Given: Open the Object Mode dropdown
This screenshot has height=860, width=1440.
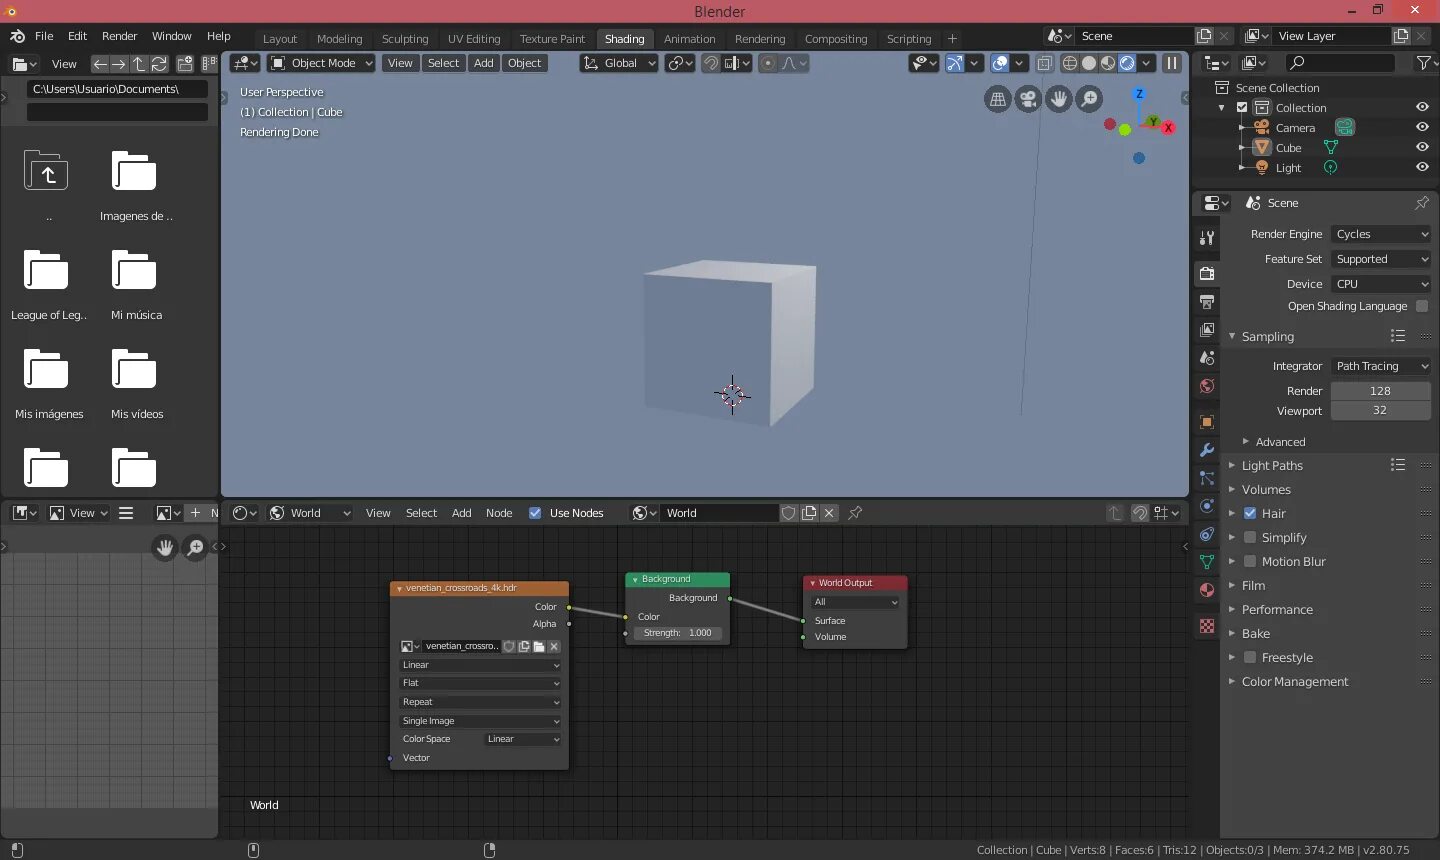Looking at the screenshot, I should coord(322,63).
